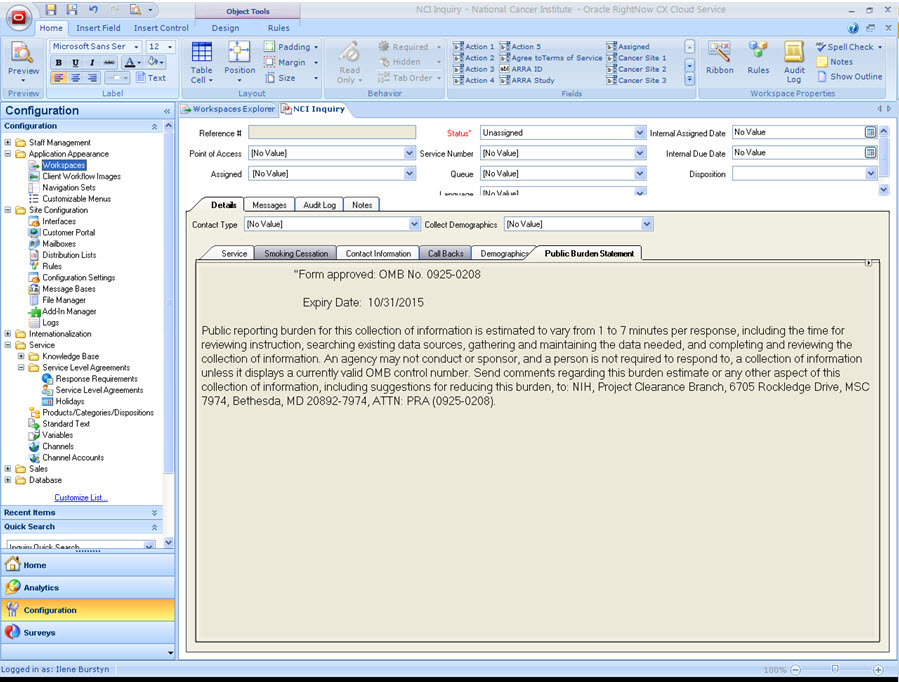Viewport: 899px width, 682px height.
Task: Open the Audit Log icon
Action: pyautogui.click(x=794, y=61)
